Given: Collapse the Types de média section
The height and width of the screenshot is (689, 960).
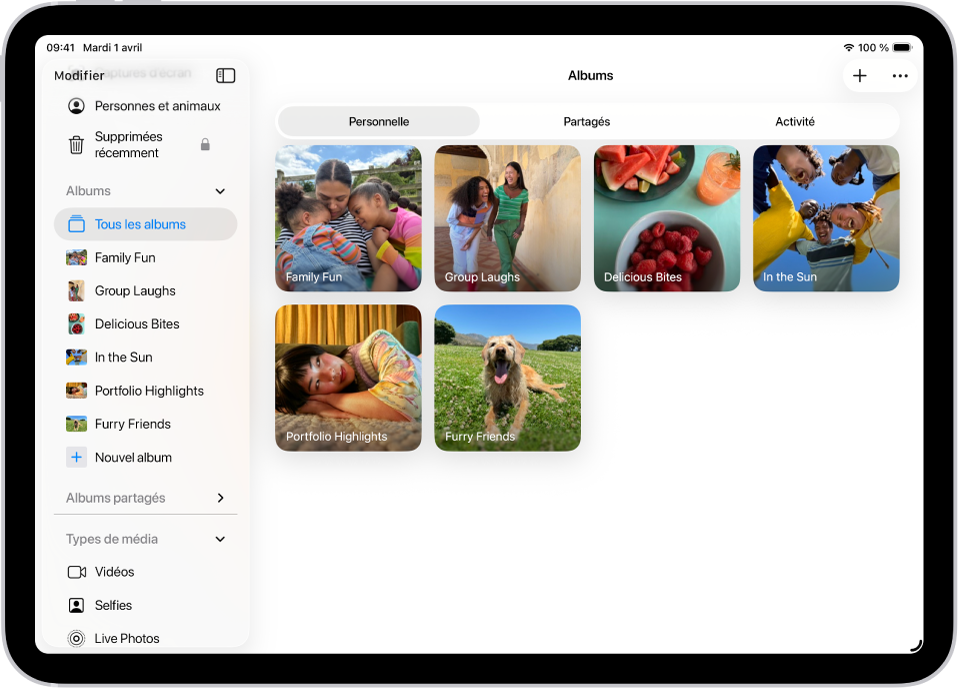Looking at the screenshot, I should click(220, 539).
